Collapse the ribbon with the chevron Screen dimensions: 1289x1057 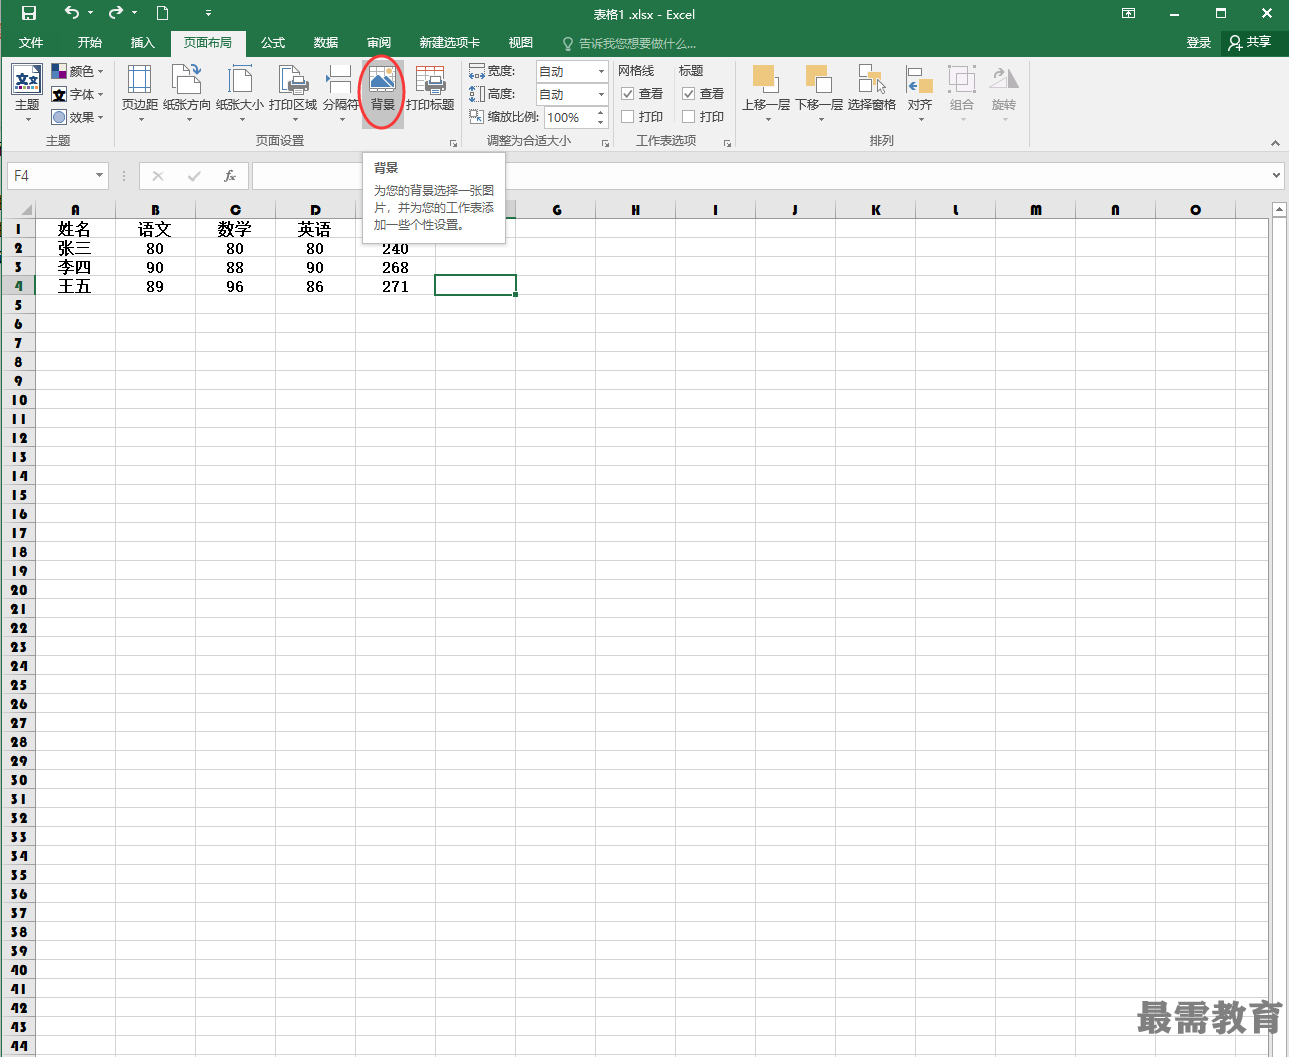(x=1275, y=143)
